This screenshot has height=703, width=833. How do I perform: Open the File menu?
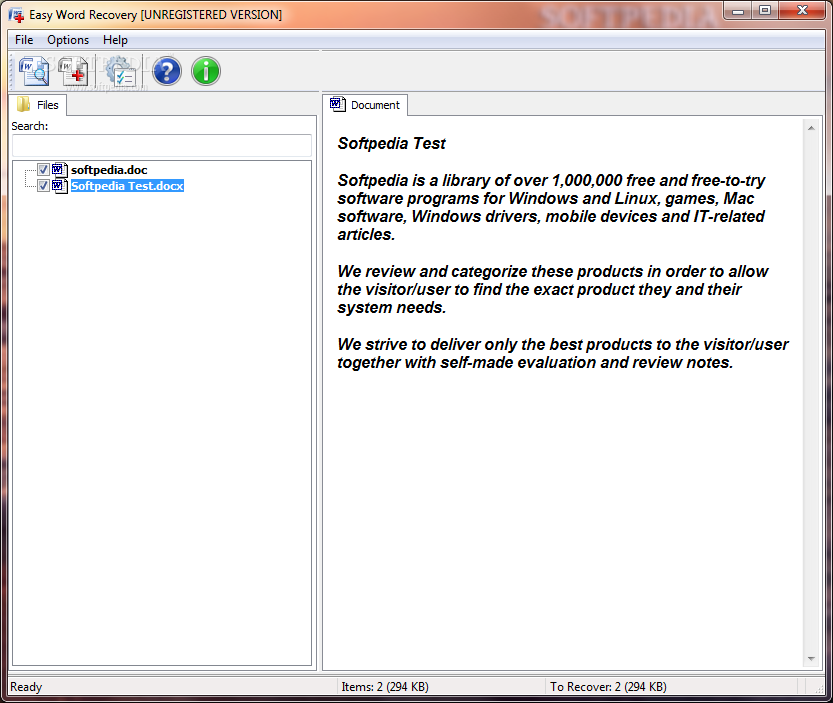click(24, 40)
